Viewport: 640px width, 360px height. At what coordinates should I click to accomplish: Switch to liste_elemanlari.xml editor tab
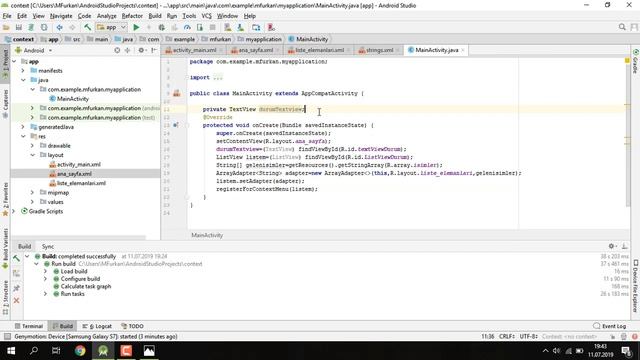(319, 50)
